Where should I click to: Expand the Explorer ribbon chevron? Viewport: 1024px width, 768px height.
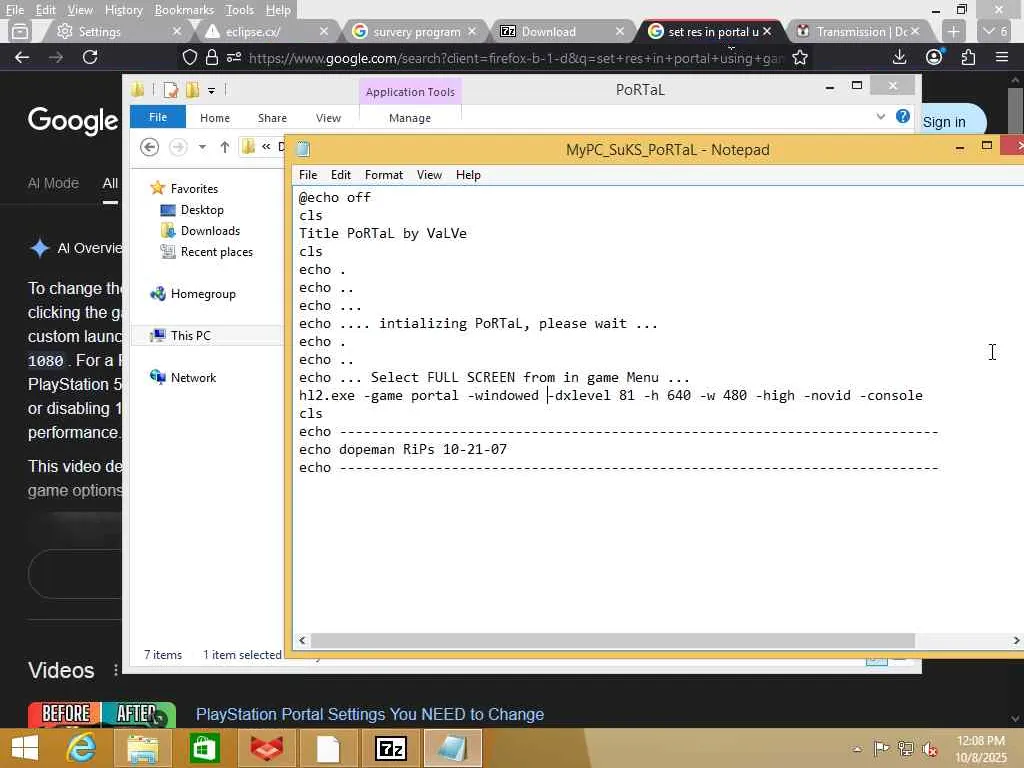[880, 117]
